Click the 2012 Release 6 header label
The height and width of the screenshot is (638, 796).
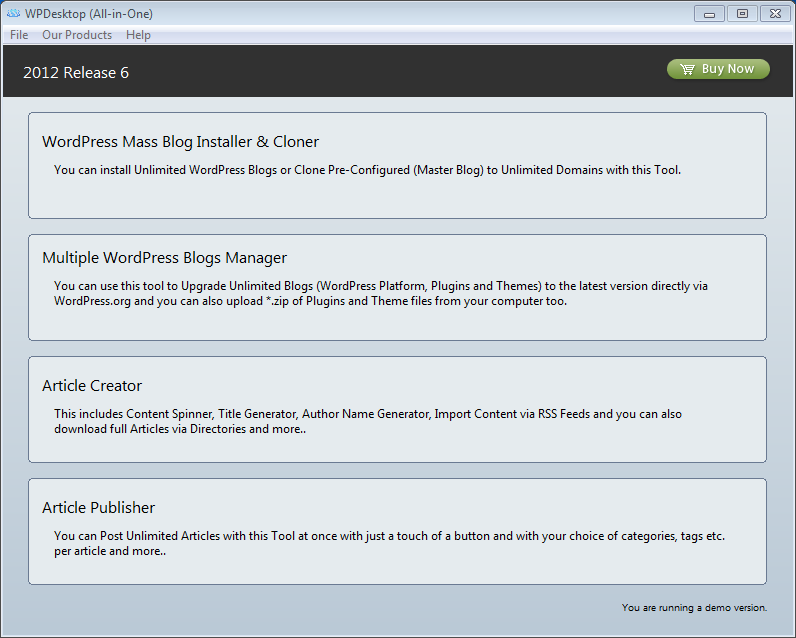(x=76, y=72)
